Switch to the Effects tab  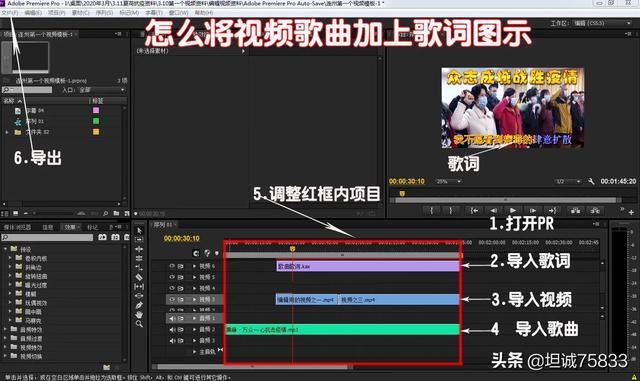coord(70,227)
